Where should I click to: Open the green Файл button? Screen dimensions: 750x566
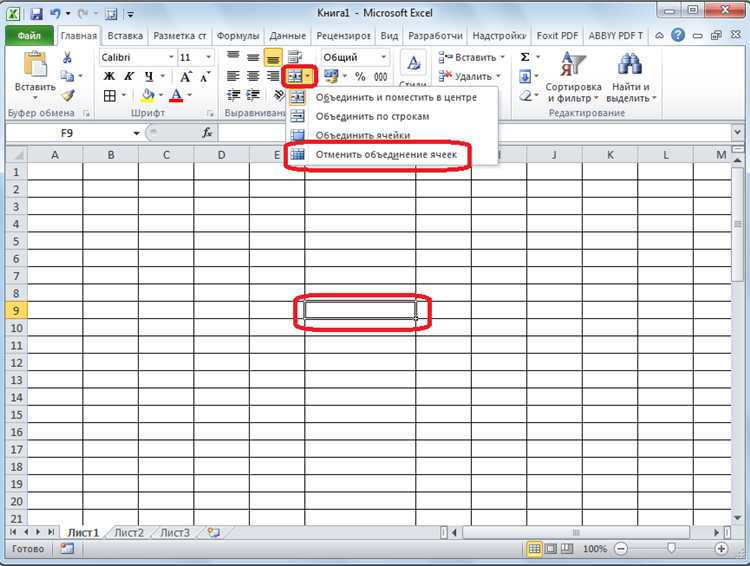click(30, 36)
